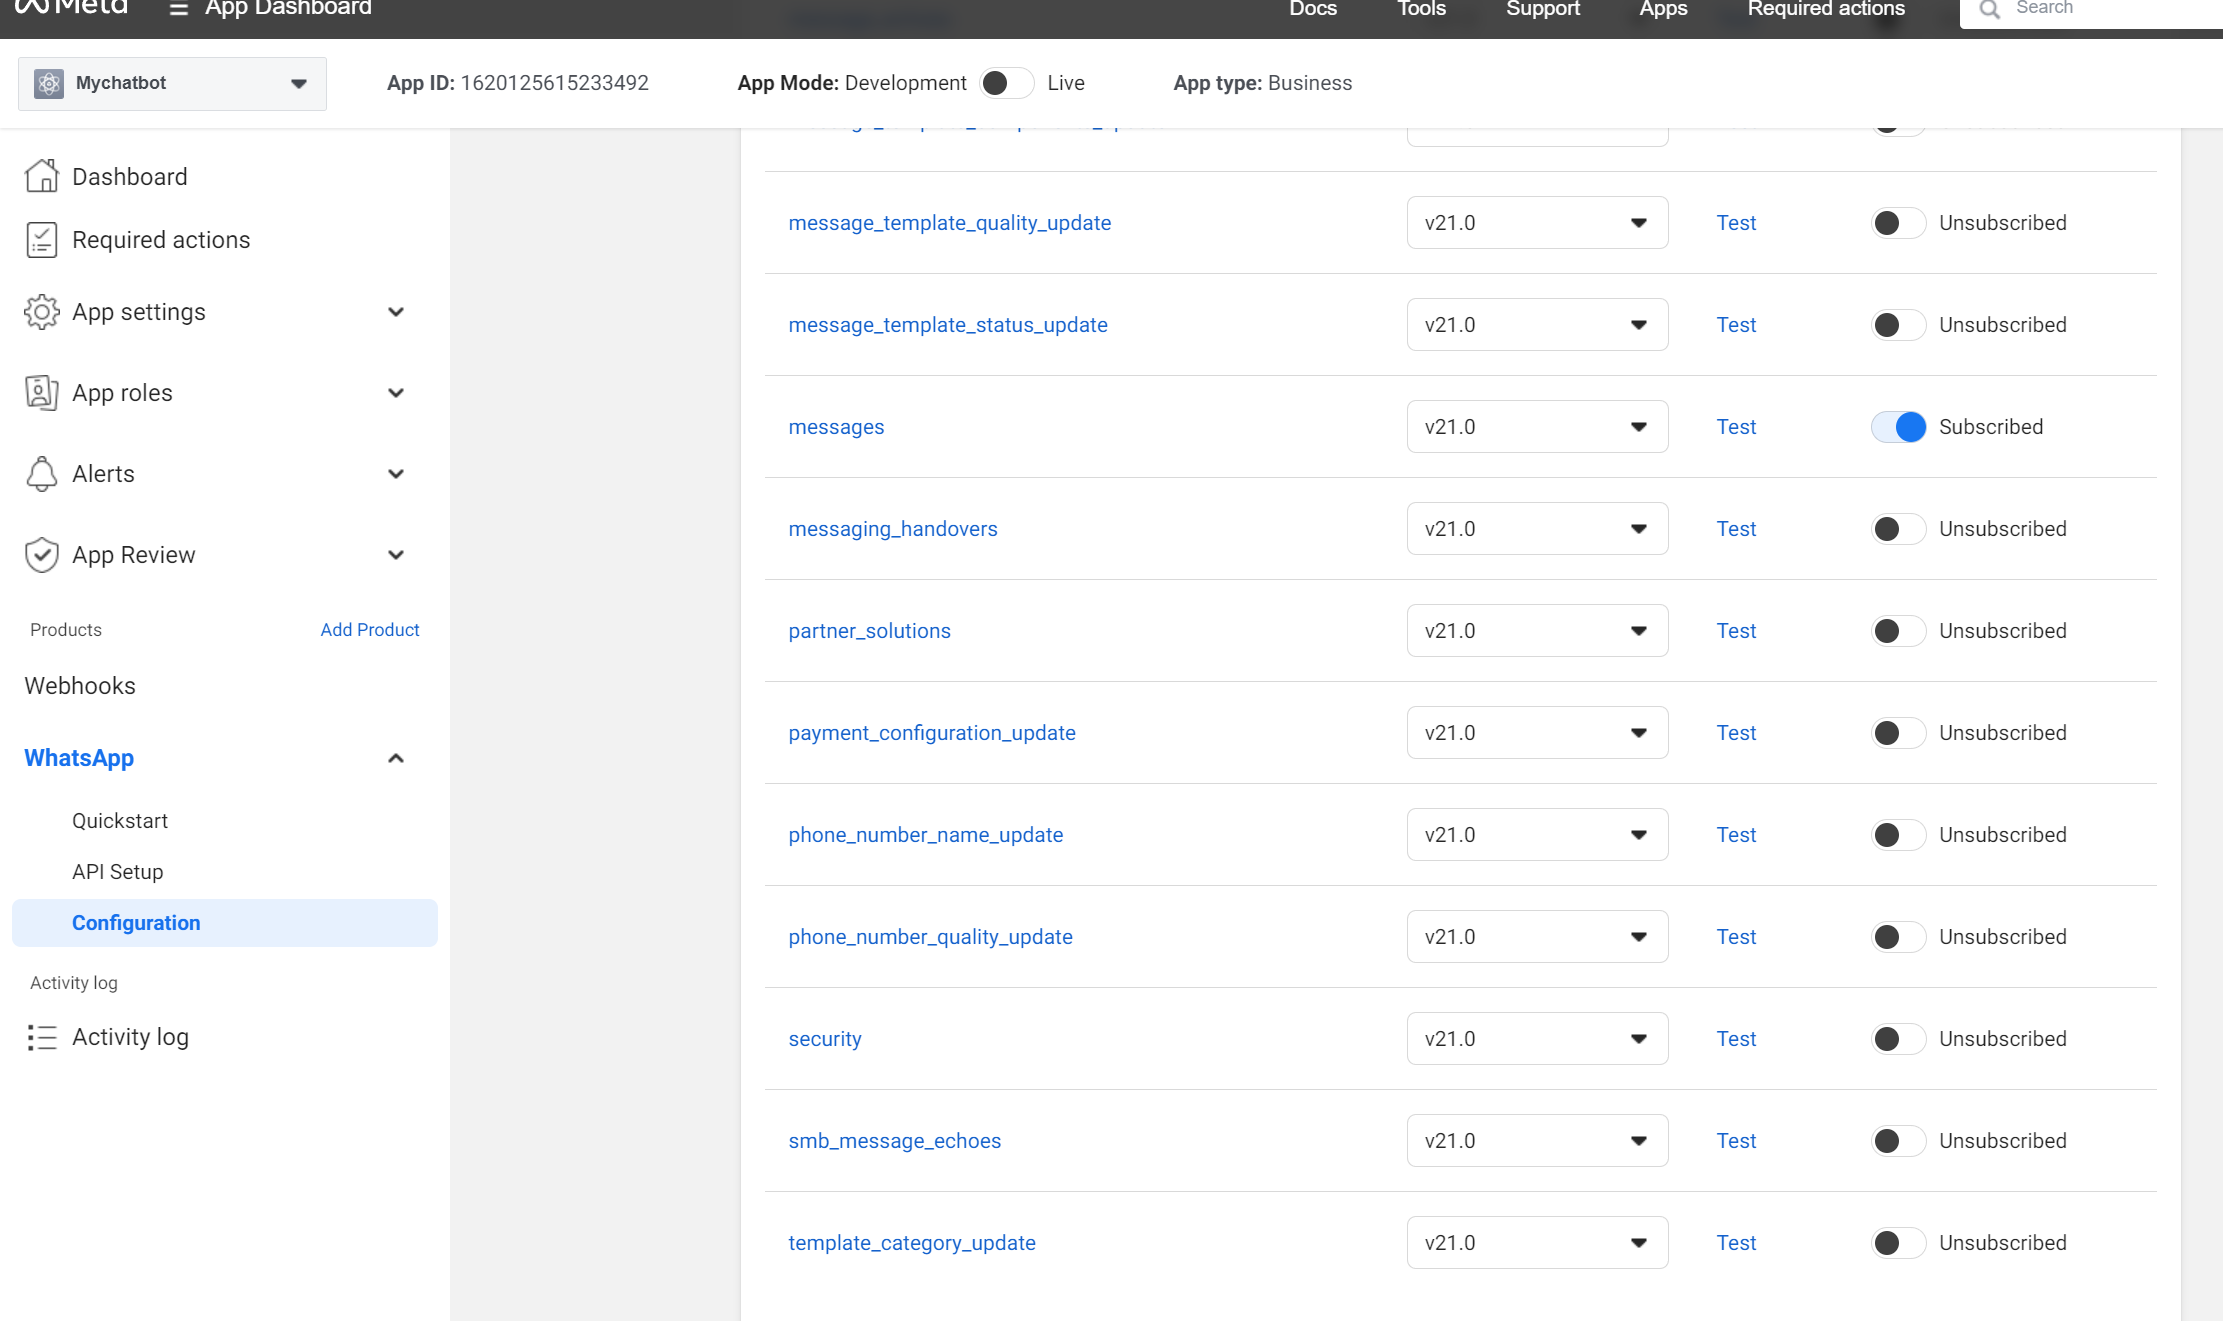Collapse the WhatsApp sidebar section
Viewport: 2223px width, 1321px height.
(396, 758)
